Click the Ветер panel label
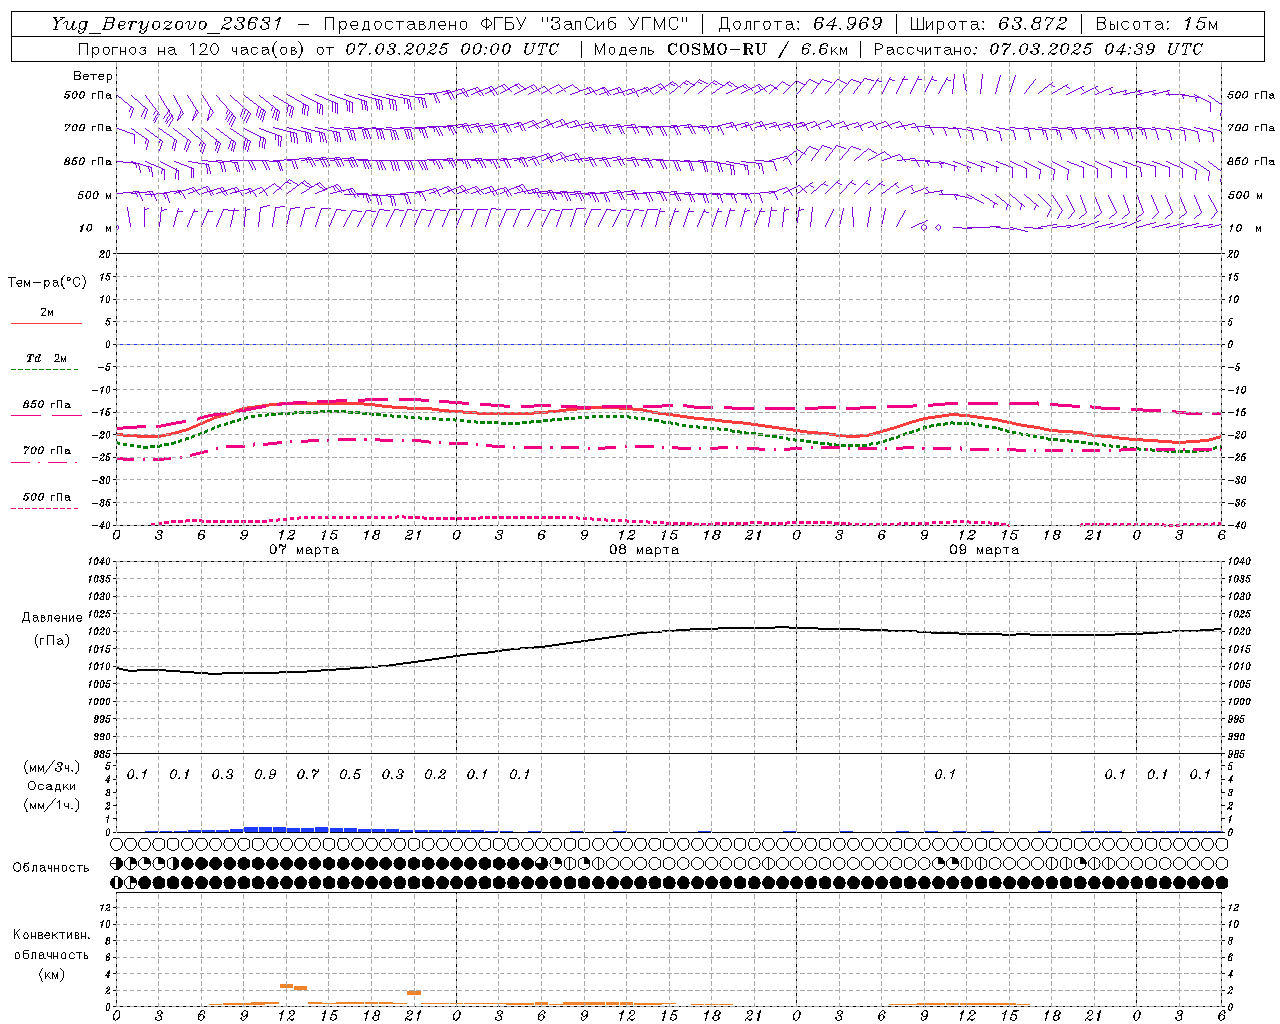This screenshot has height=1024, width=1280. 93,76
